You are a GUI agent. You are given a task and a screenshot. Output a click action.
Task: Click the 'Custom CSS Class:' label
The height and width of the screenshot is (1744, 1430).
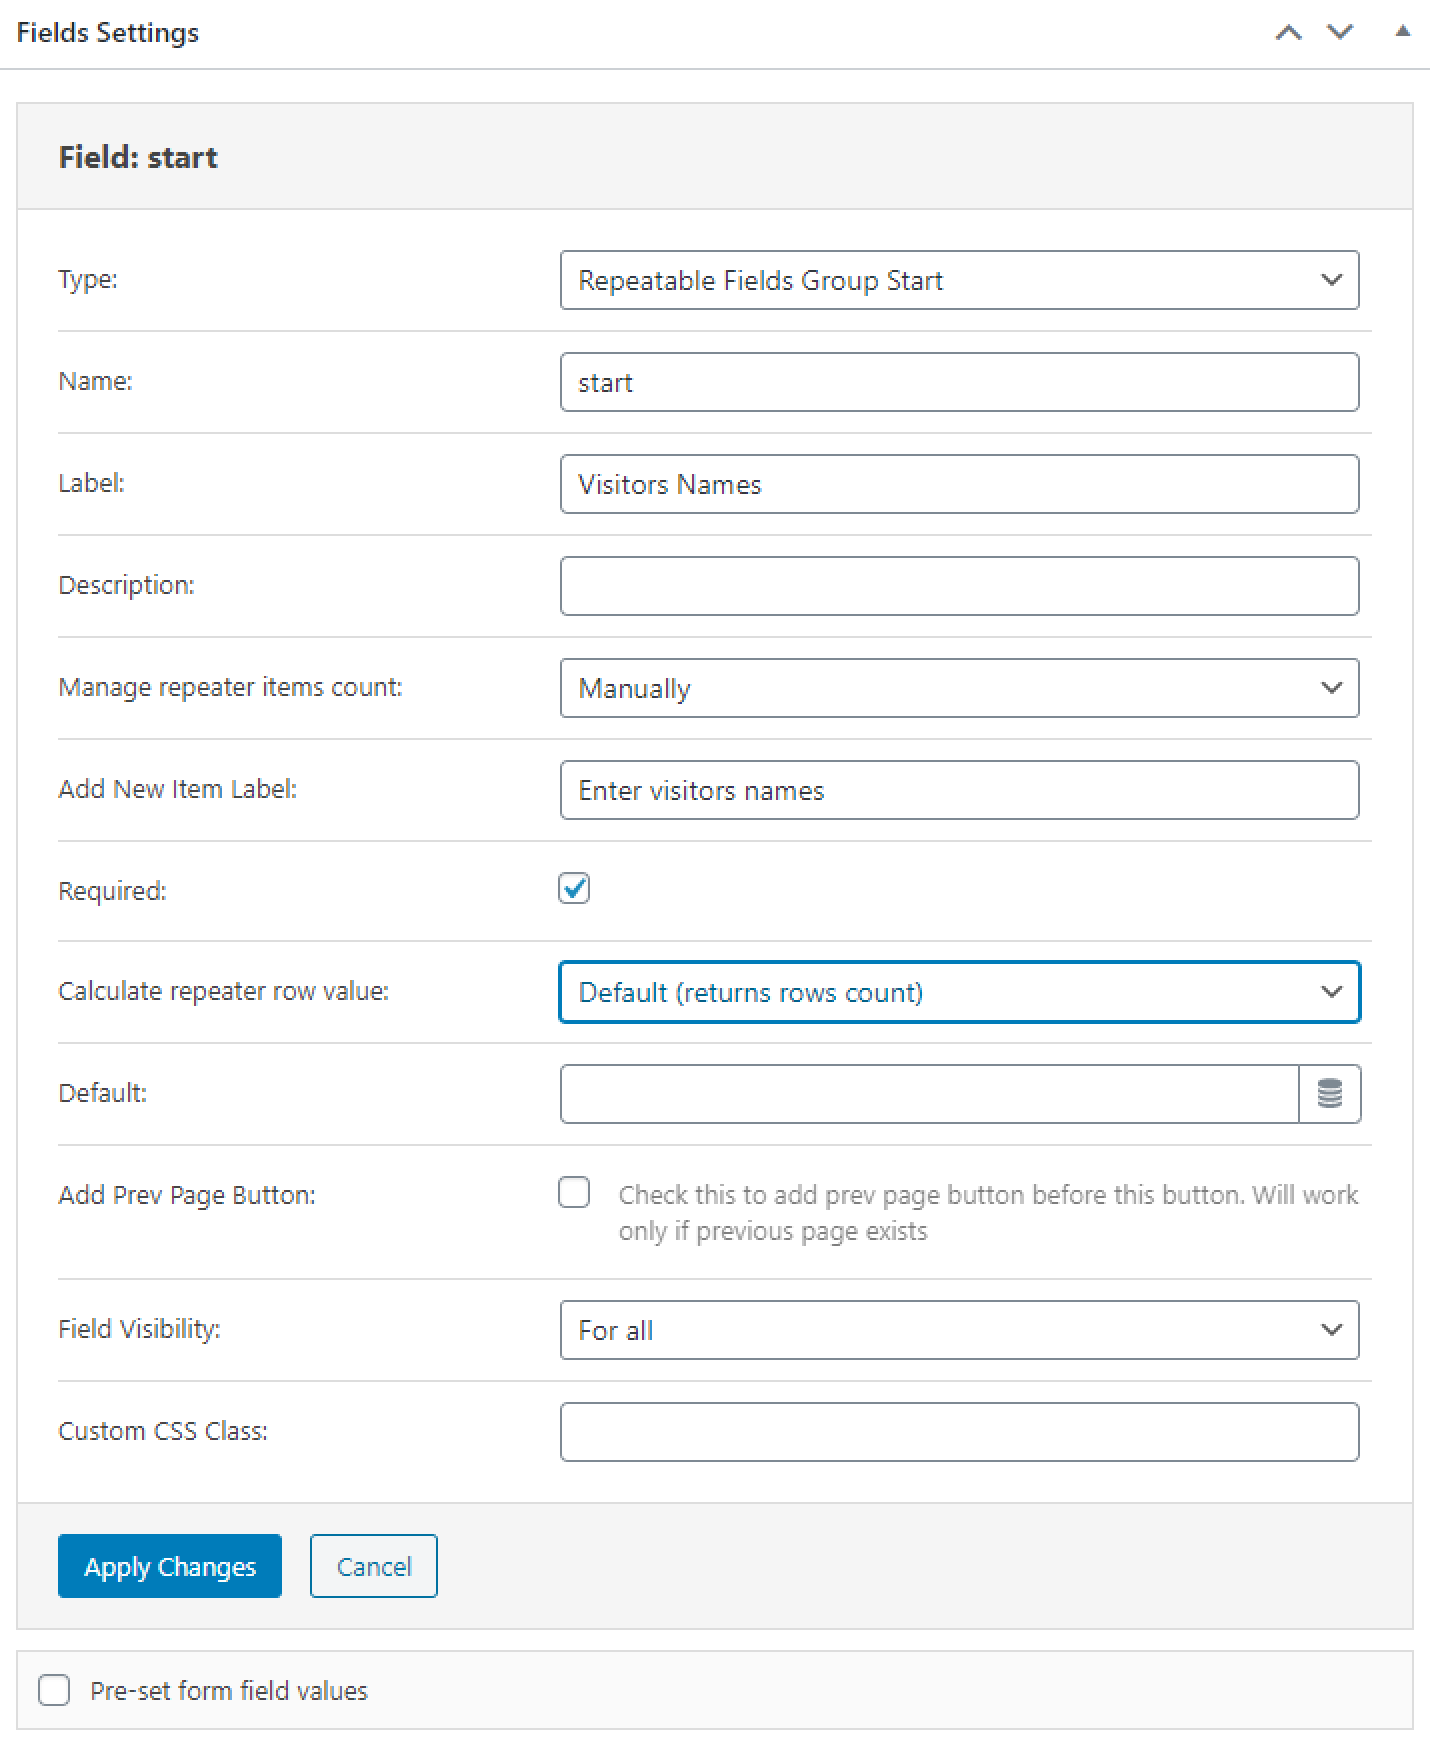click(163, 1431)
